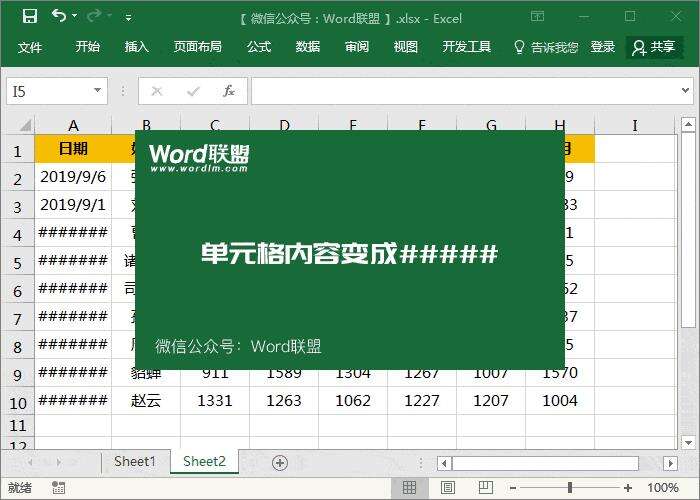
Task: Switch to the 公式 ribbon tab
Action: 259,47
